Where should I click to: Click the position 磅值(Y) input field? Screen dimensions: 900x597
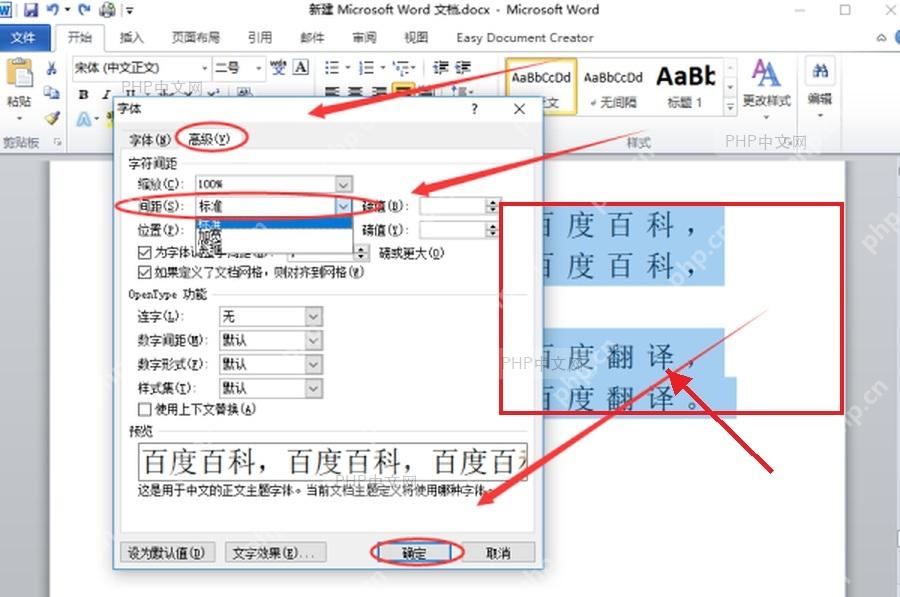pos(453,230)
